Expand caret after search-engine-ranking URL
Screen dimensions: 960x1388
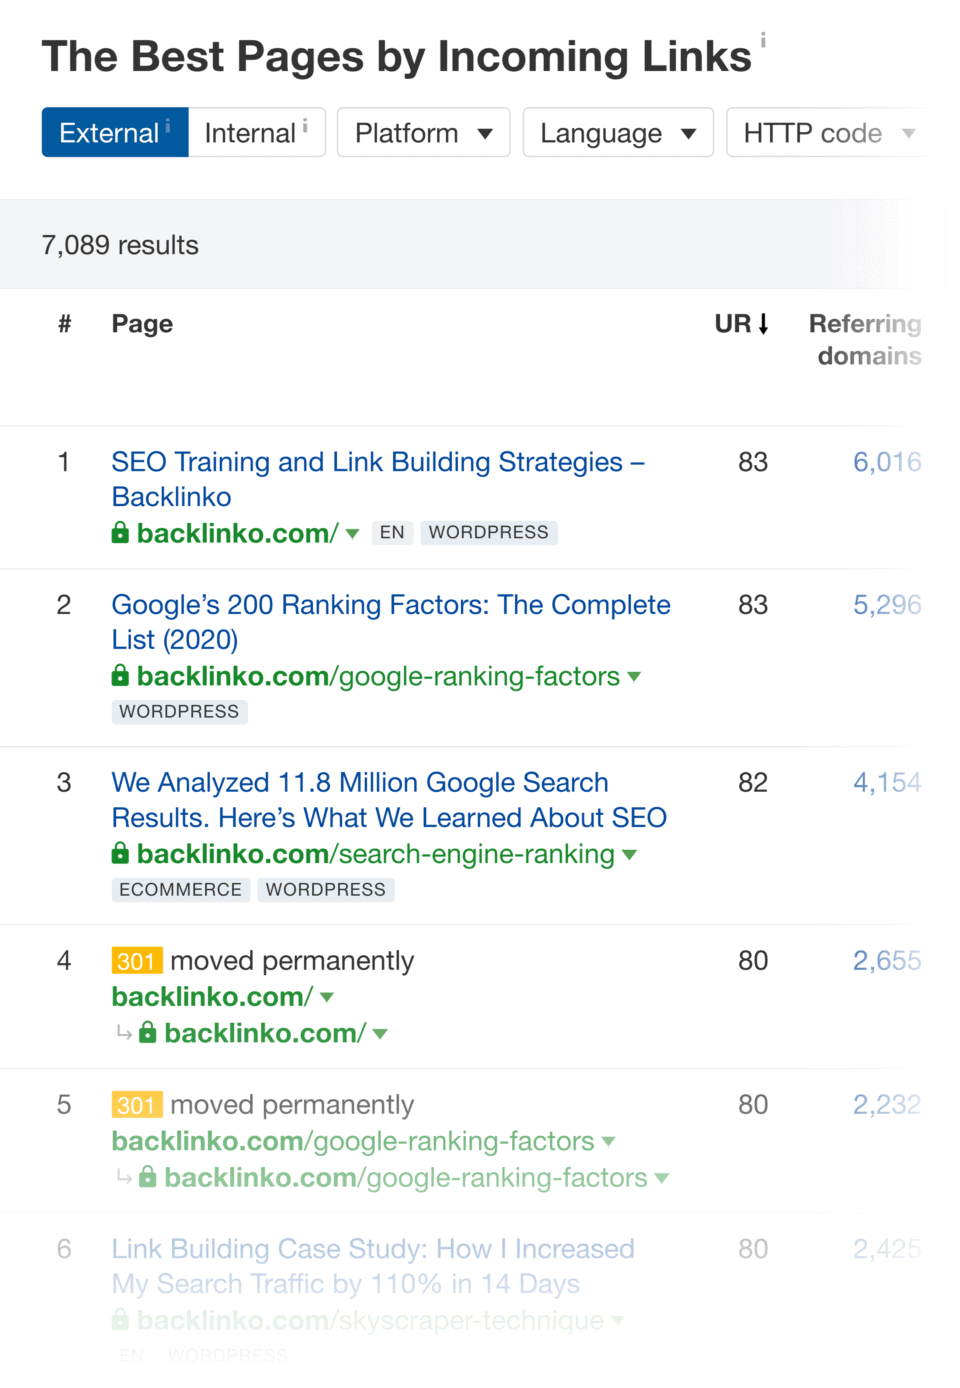pos(629,855)
